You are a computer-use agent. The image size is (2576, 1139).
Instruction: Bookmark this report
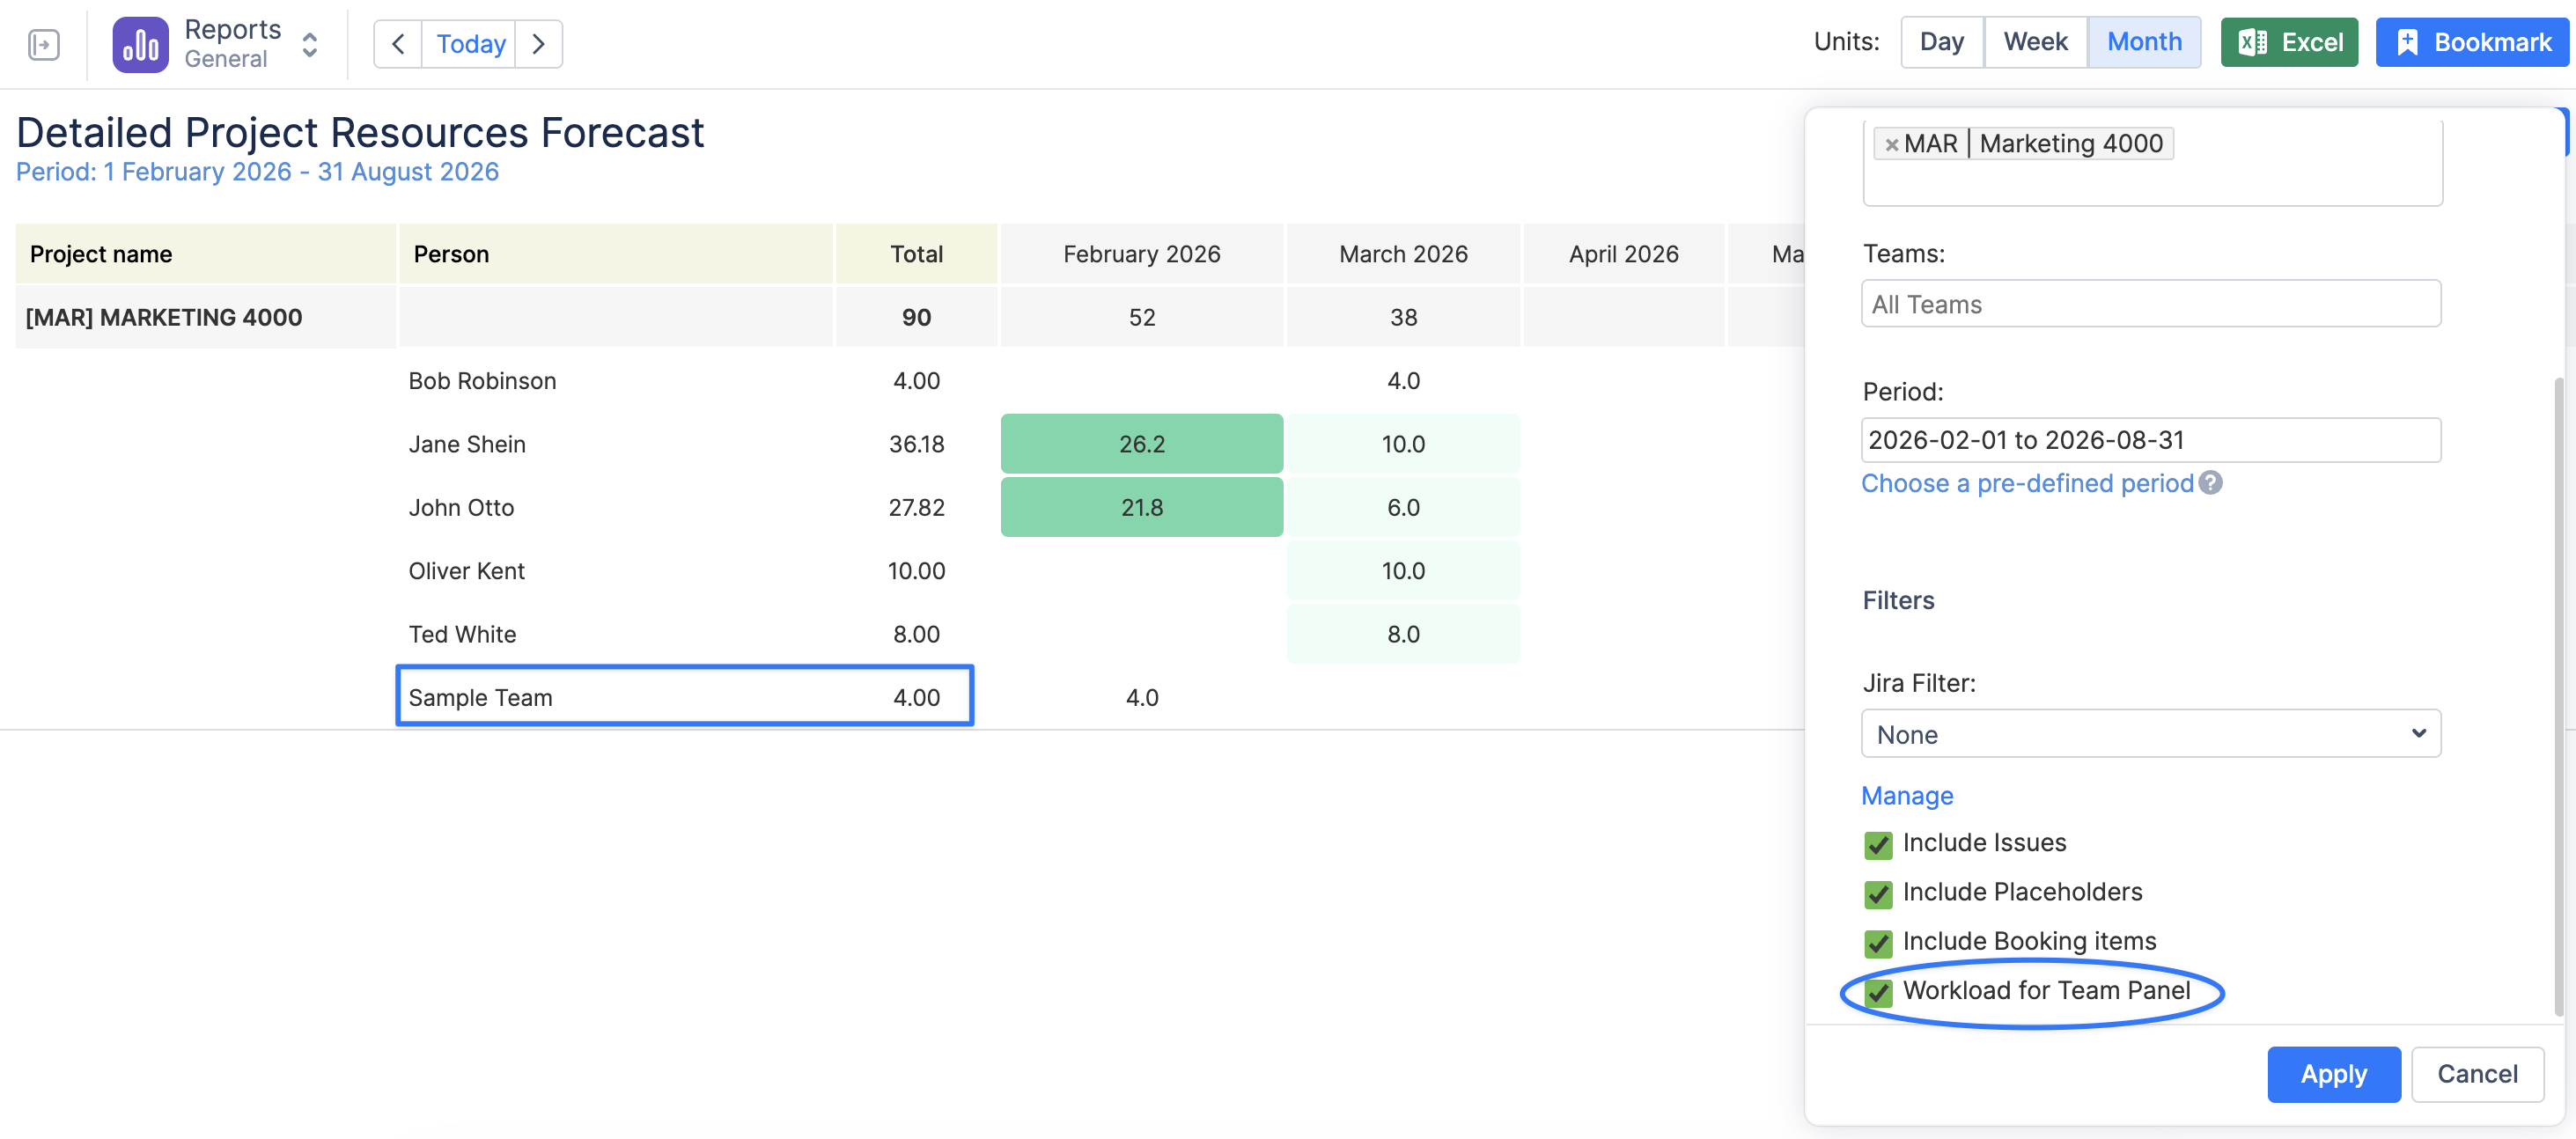tap(2471, 42)
